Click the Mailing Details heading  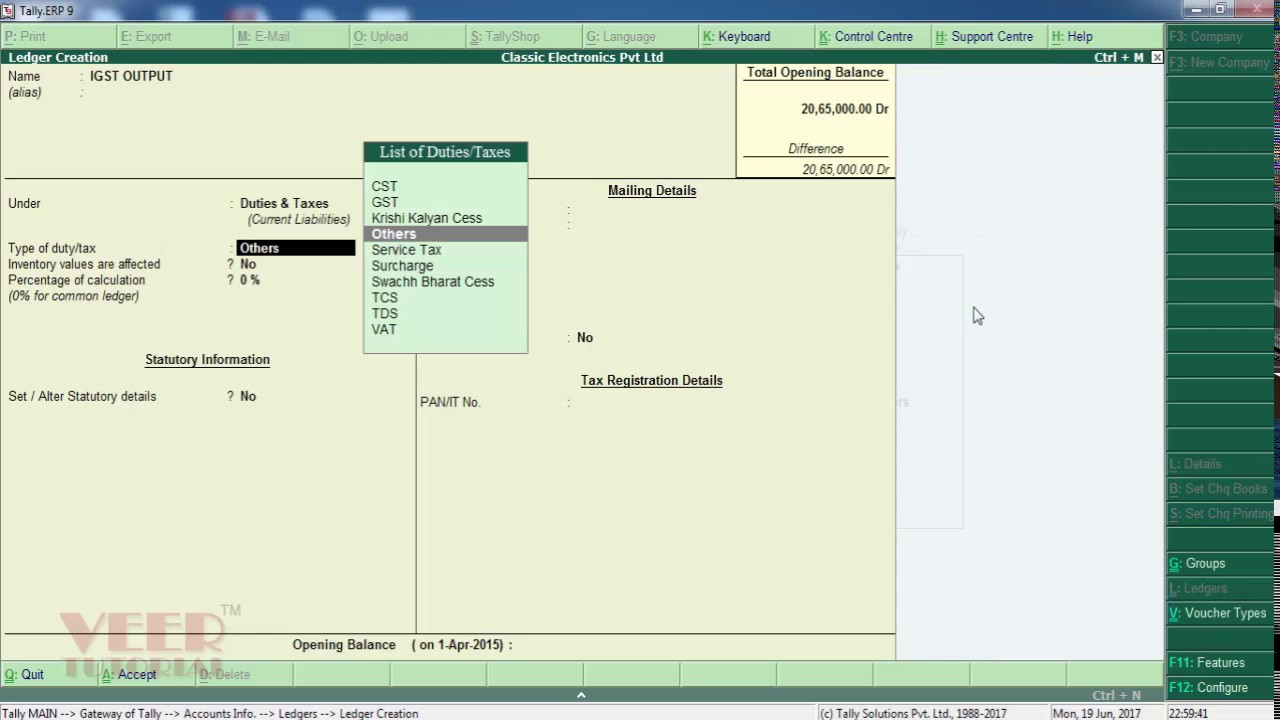tap(652, 191)
